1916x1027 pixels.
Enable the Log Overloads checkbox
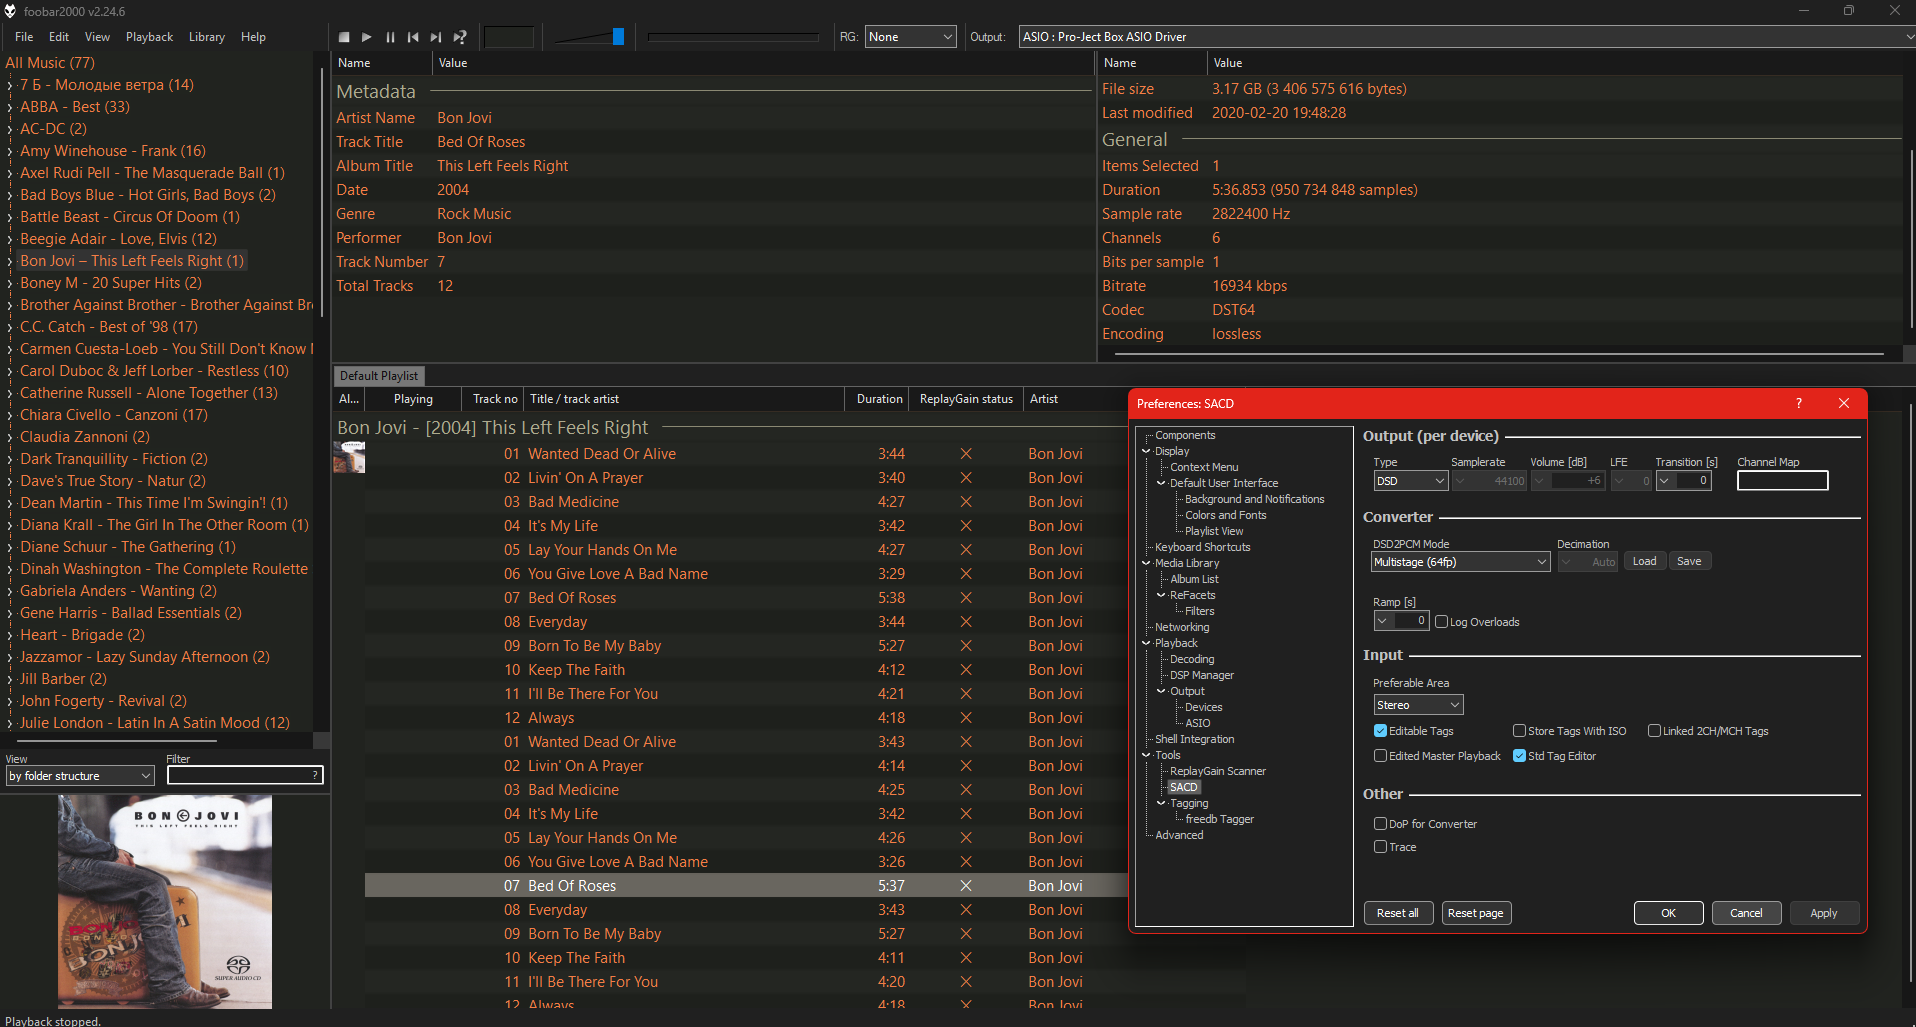tap(1441, 622)
